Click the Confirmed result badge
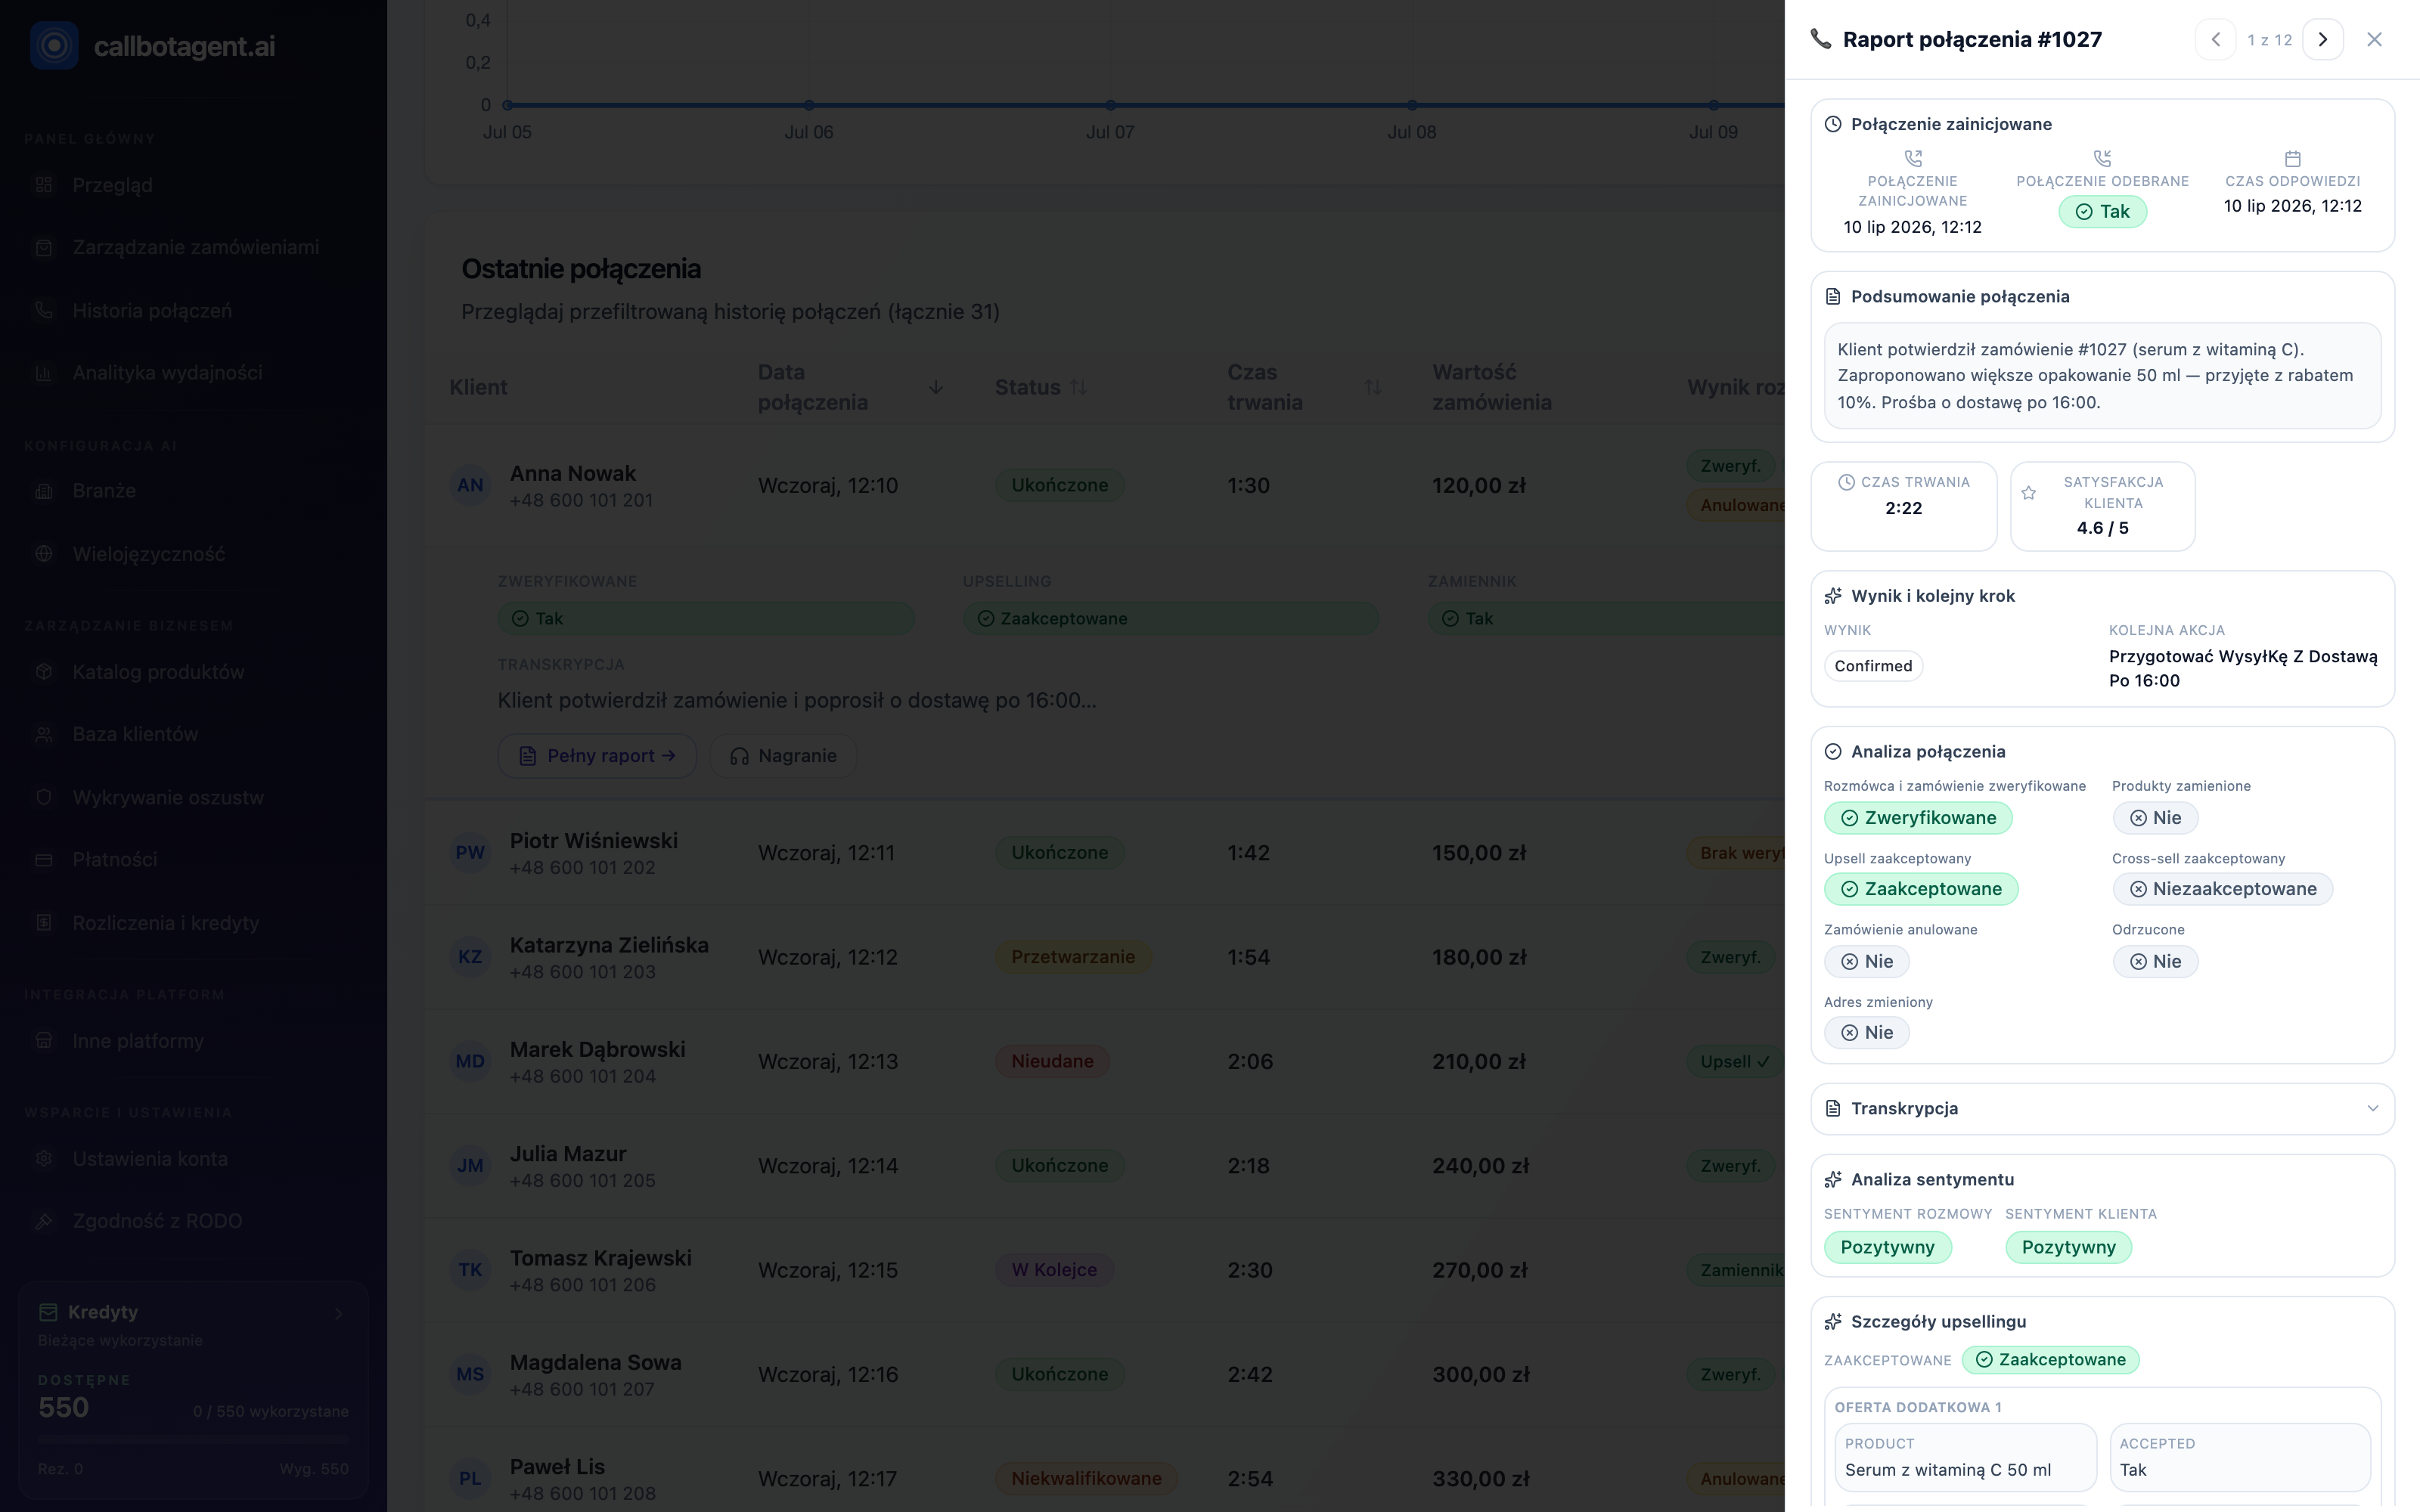2420x1512 pixels. point(1873,666)
